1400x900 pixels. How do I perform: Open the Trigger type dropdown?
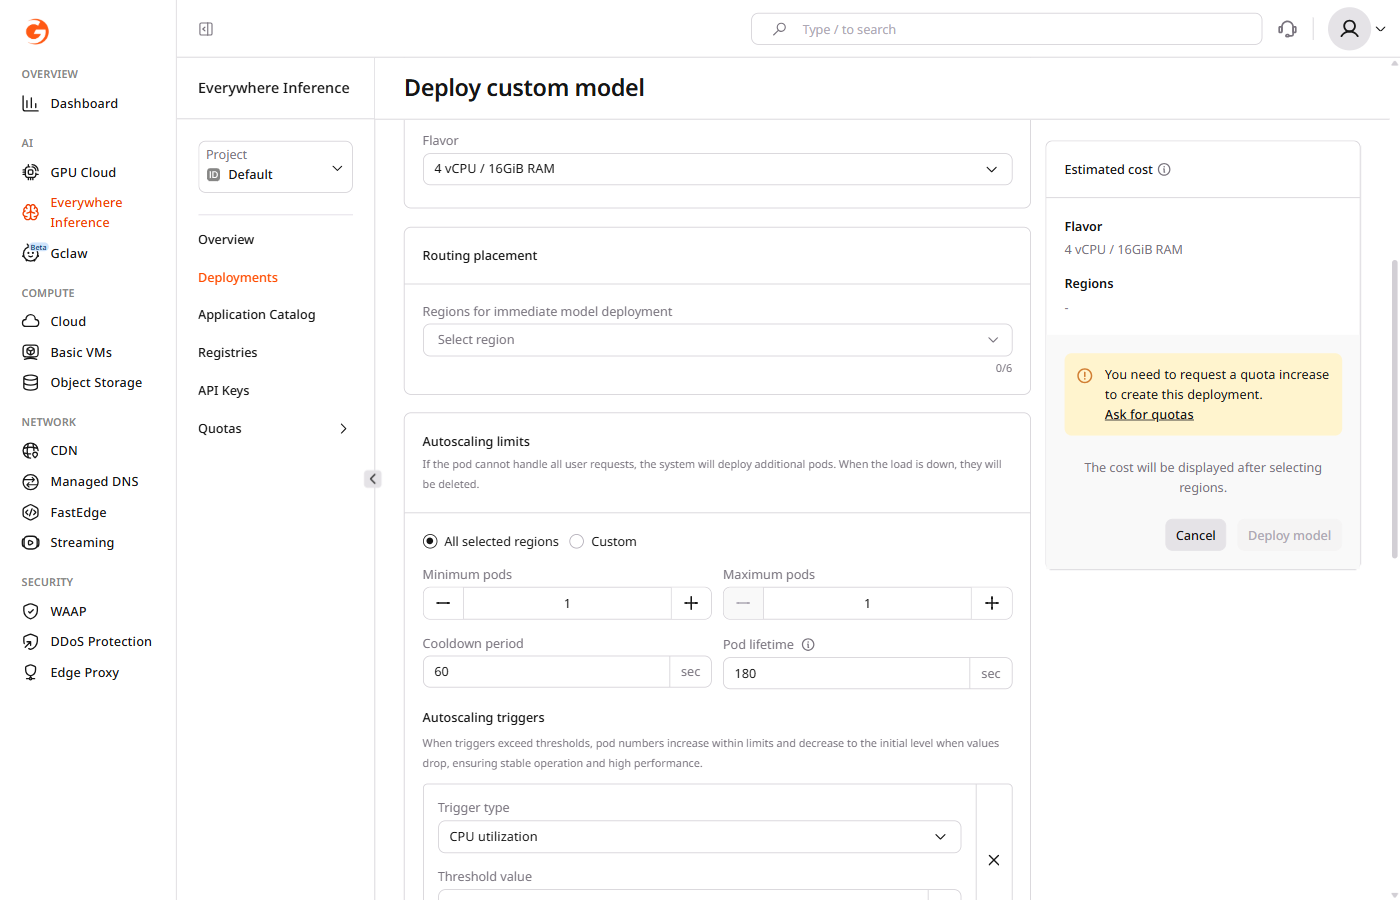699,837
